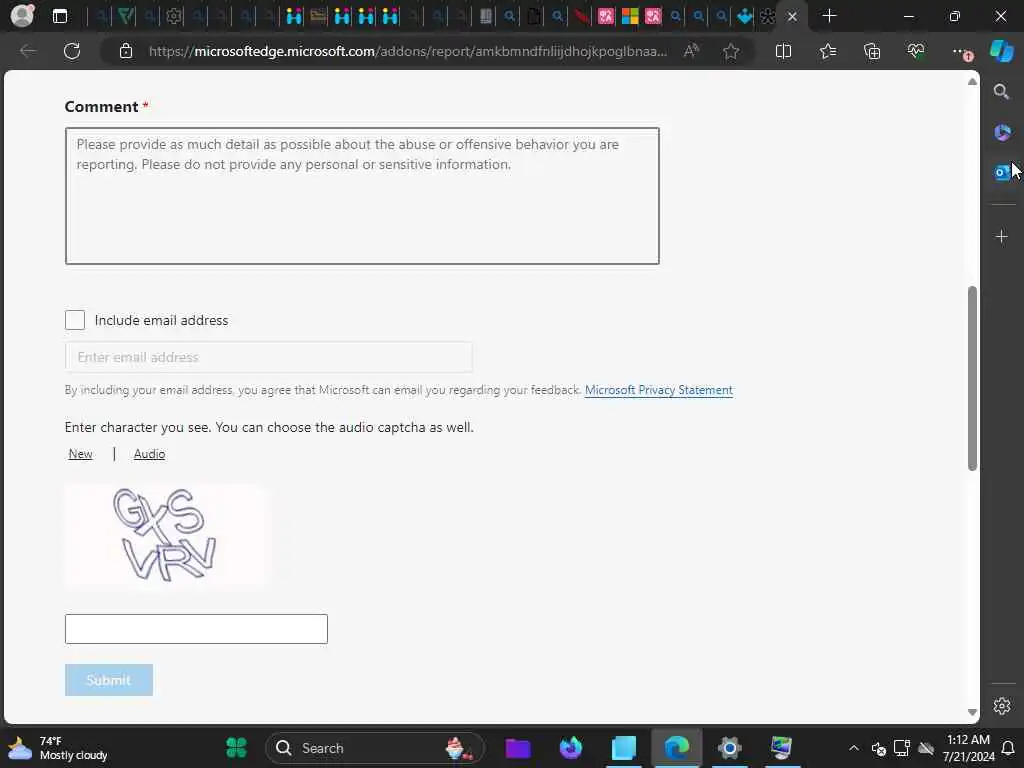Screen dimensions: 1024x768
Task: Click the vertical scrollbar thumb
Action: 972,378
